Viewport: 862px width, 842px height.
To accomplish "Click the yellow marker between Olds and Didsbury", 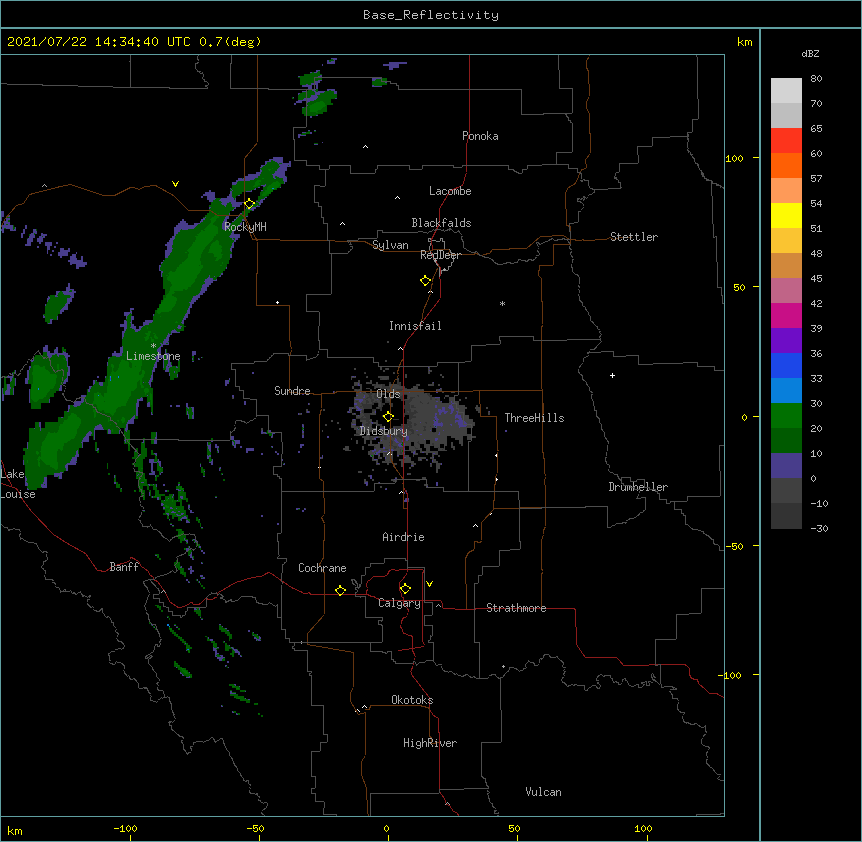I will (389, 417).
